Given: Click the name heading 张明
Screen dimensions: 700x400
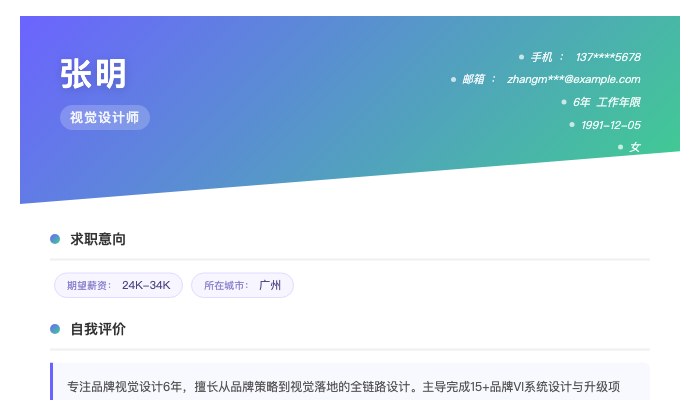Looking at the screenshot, I should (x=93, y=74).
